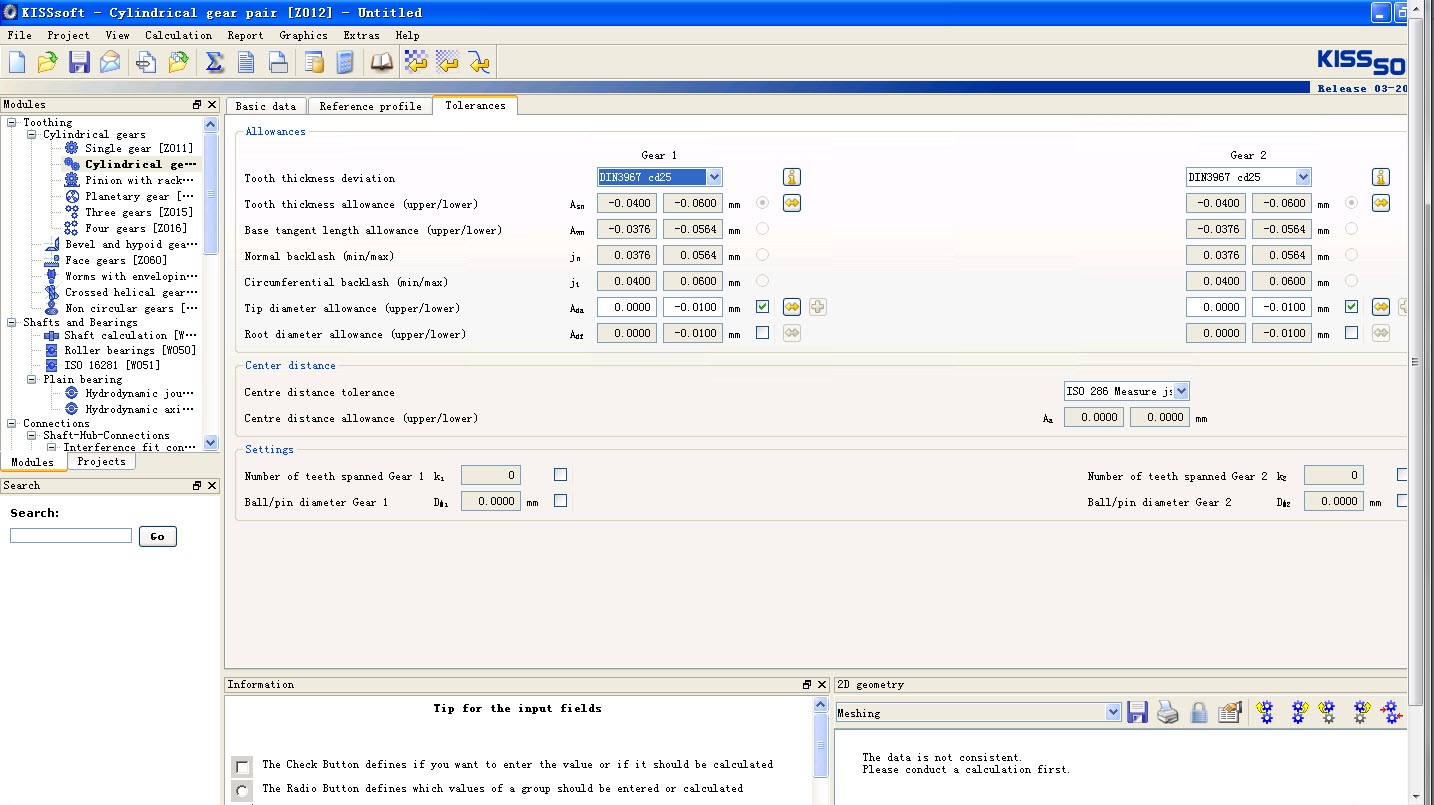Image resolution: width=1434 pixels, height=805 pixels.
Task: Open the Centre distance tolerance dropdown
Action: click(1182, 391)
